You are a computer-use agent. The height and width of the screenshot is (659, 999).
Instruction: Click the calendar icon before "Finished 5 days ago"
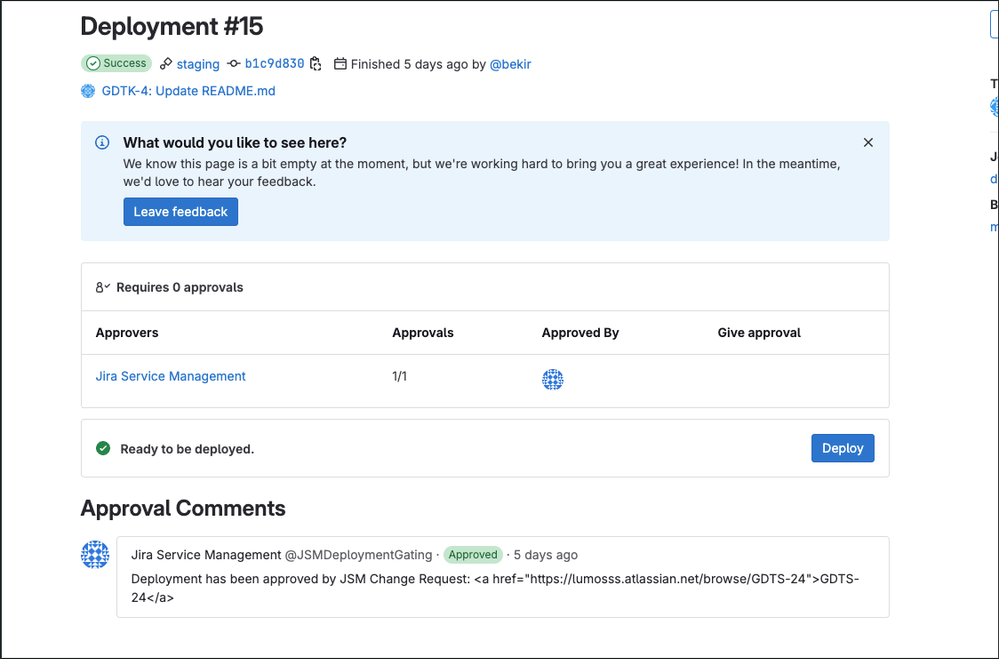coord(340,63)
